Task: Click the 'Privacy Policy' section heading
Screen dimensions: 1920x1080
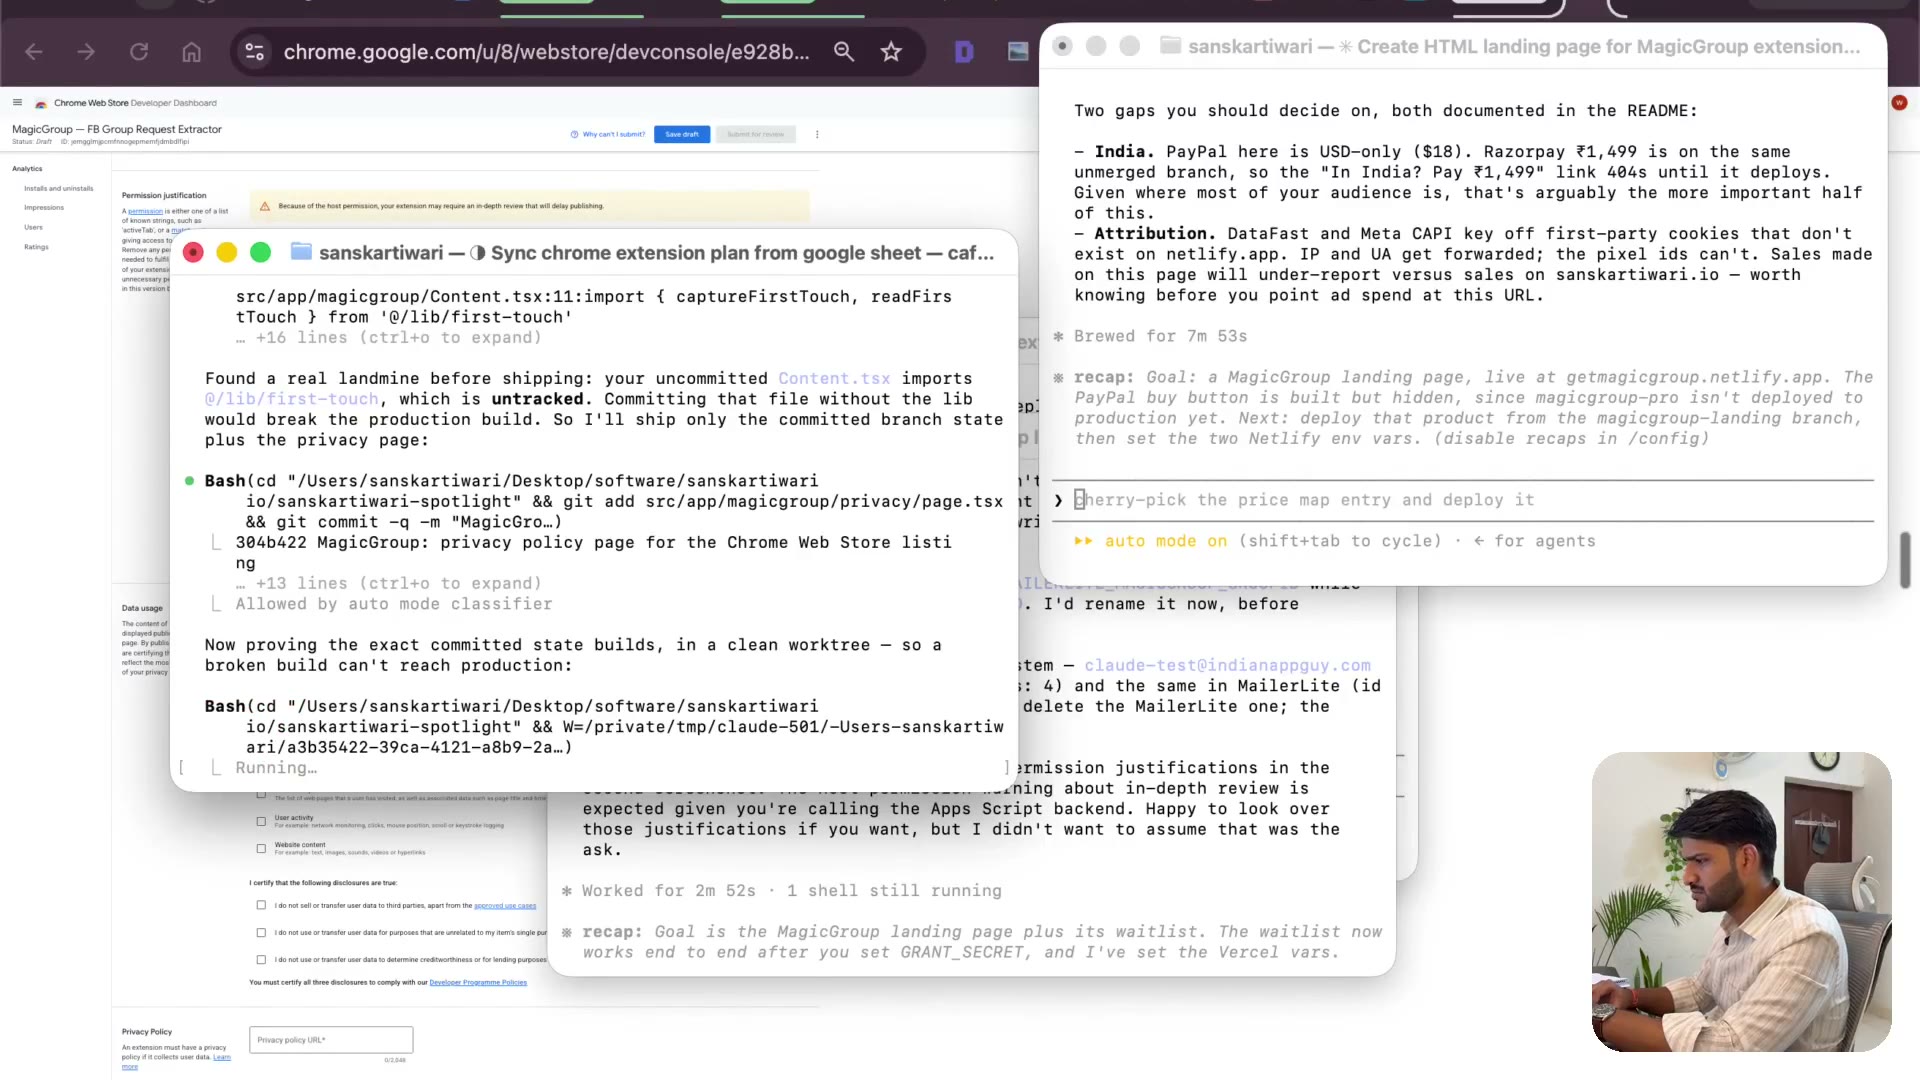Action: pos(147,1031)
